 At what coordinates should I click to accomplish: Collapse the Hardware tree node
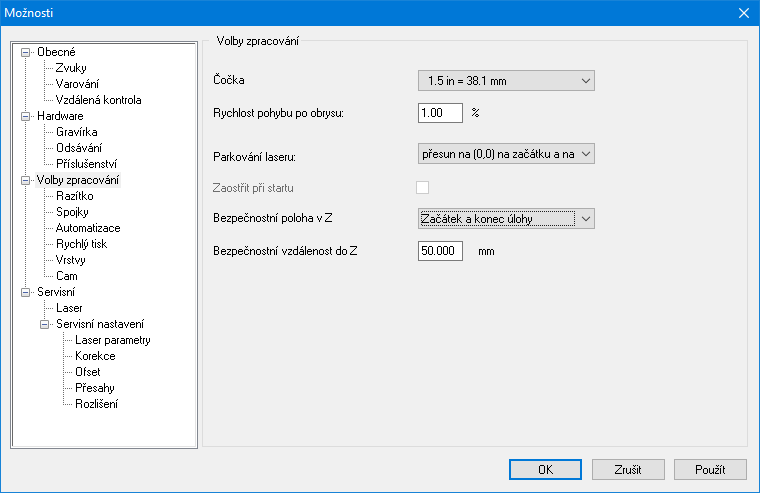pos(26,116)
